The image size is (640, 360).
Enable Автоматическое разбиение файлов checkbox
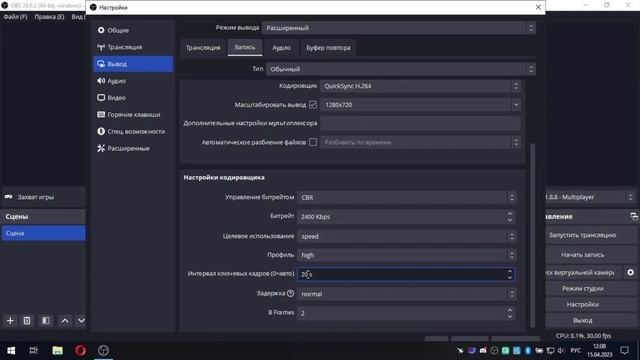click(x=313, y=142)
